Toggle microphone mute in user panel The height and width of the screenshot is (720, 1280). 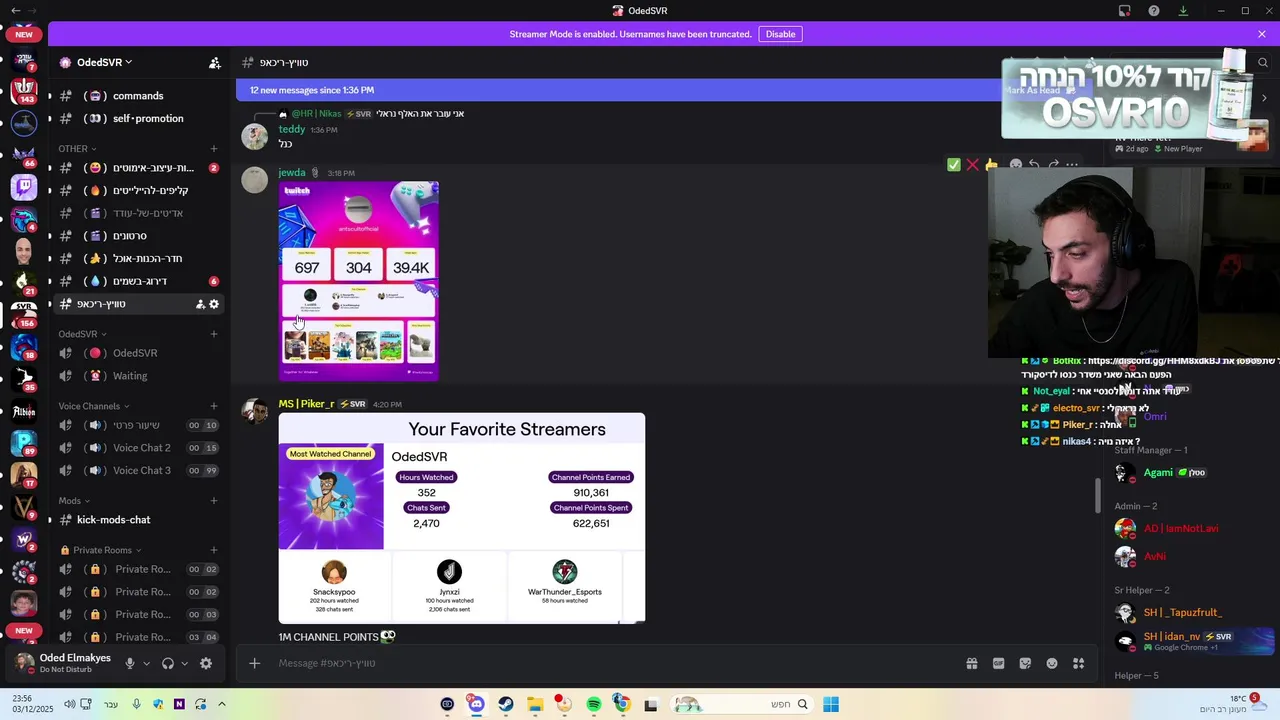point(129,663)
